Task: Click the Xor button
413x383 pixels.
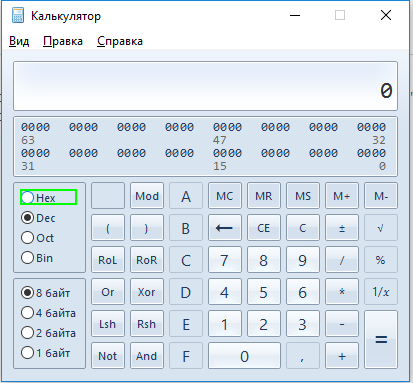Action: tap(147, 292)
